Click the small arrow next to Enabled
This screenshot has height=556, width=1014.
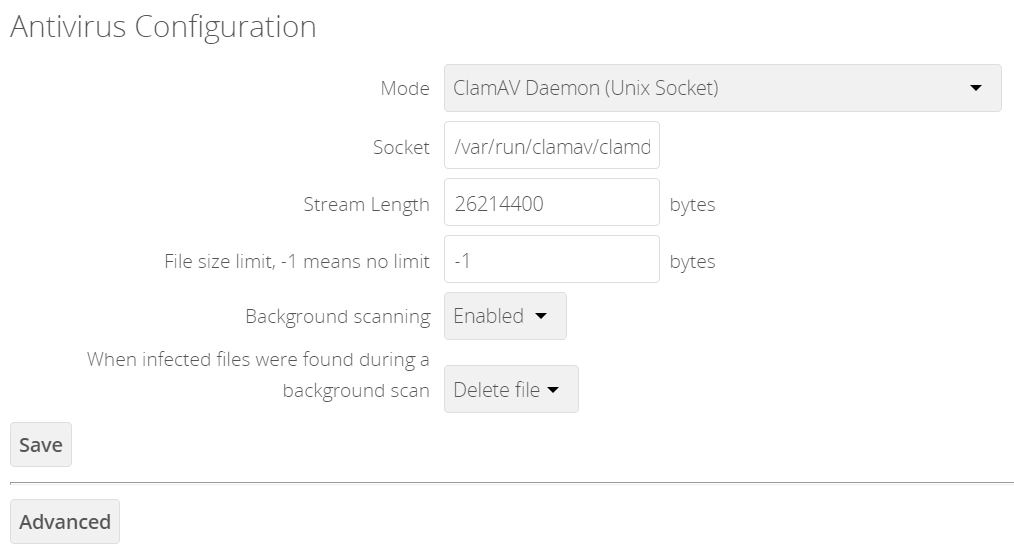coord(541,316)
